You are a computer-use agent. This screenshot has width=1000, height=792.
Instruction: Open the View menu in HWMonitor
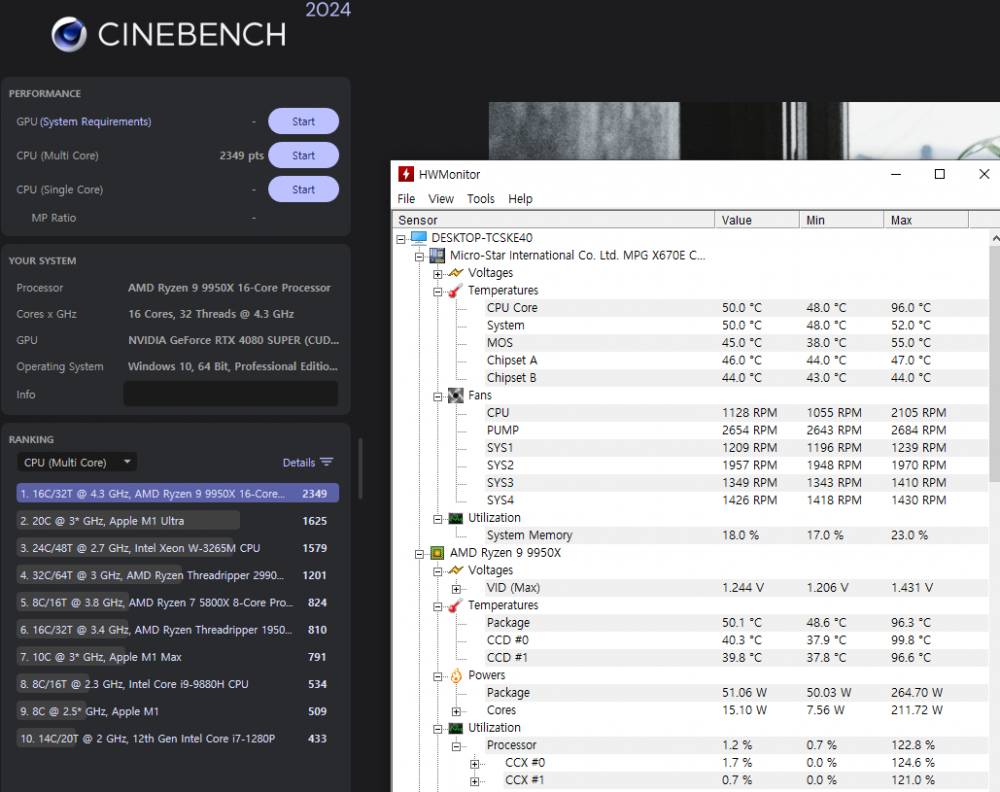[x=441, y=199]
